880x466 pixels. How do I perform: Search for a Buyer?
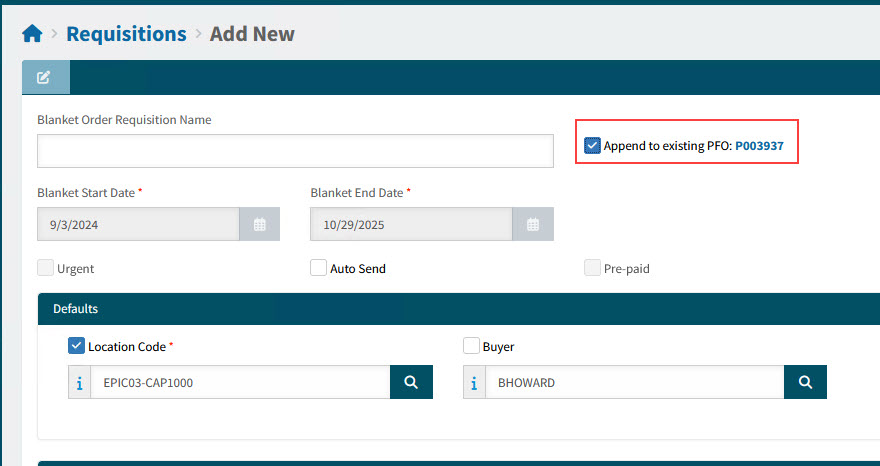(806, 382)
